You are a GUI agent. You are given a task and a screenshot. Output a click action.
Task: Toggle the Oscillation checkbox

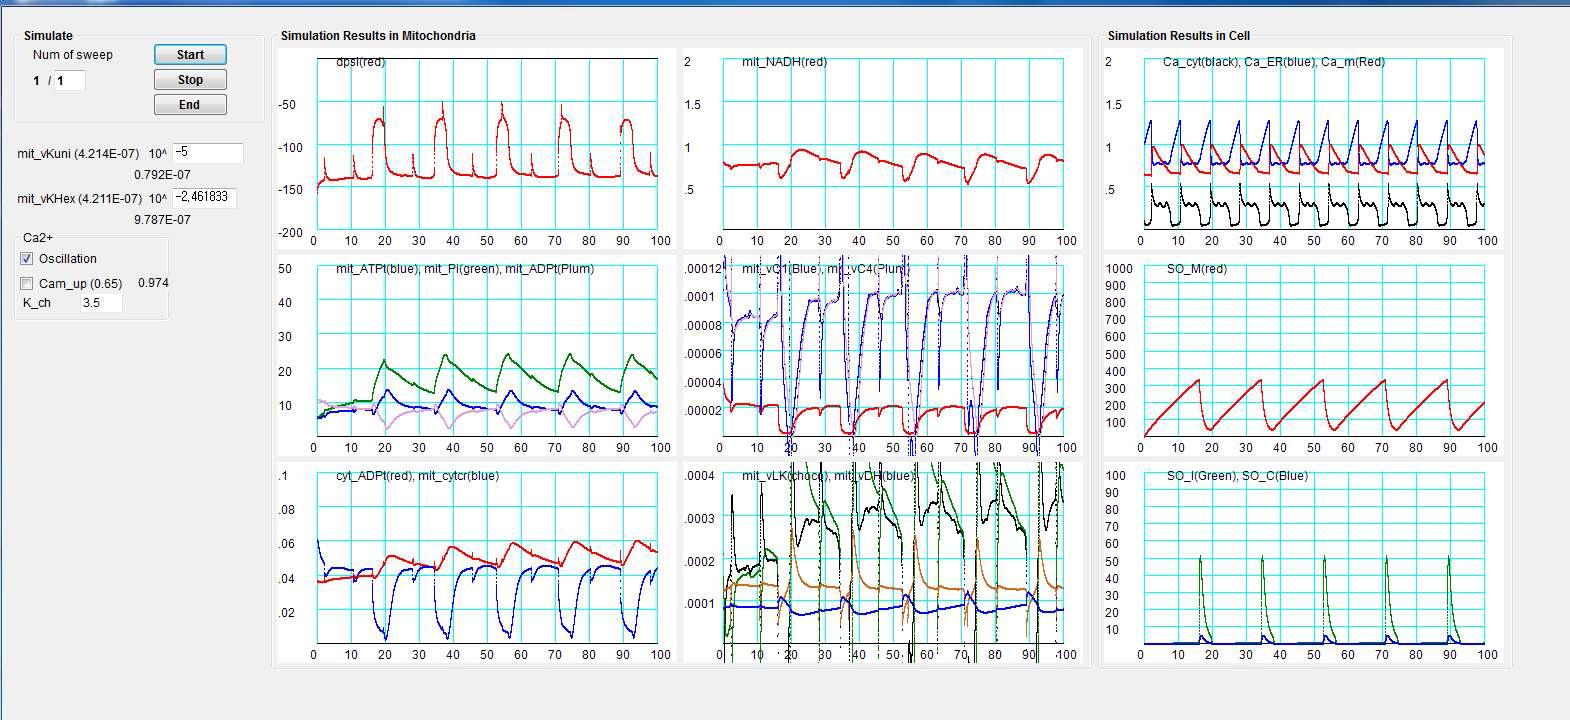coord(27,259)
